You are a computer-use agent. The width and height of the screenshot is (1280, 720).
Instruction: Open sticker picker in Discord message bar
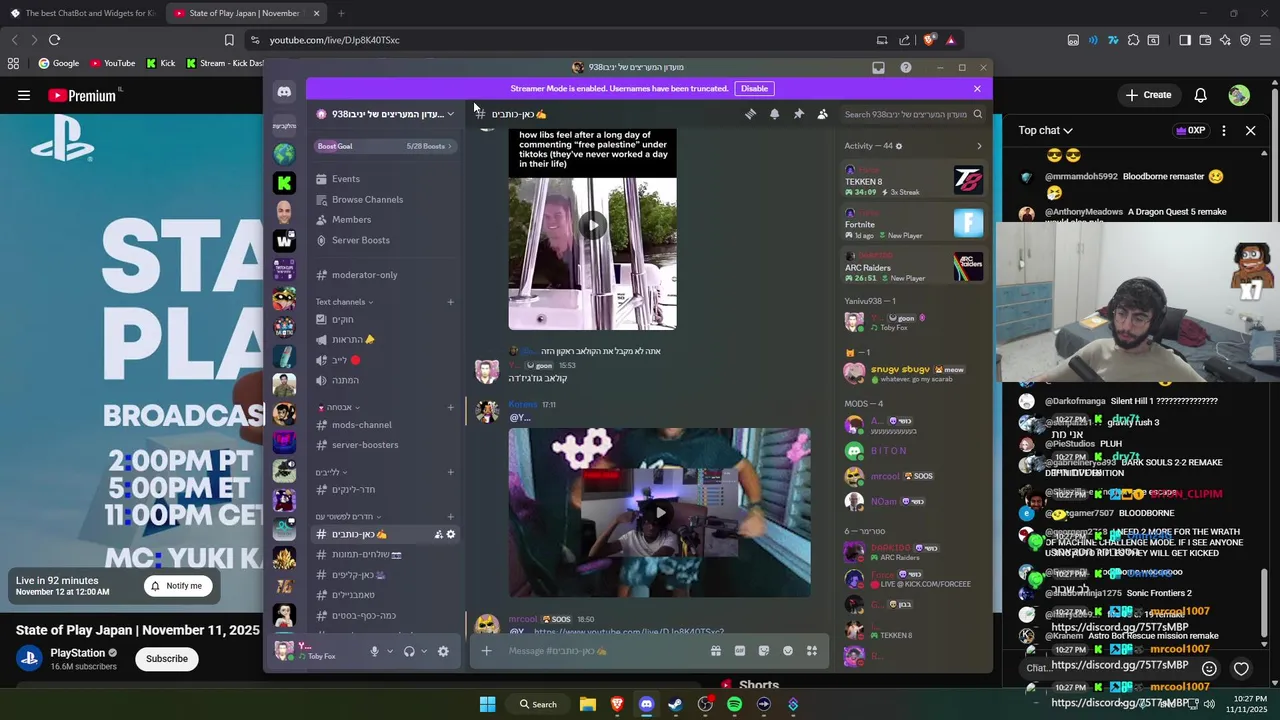coord(764,651)
